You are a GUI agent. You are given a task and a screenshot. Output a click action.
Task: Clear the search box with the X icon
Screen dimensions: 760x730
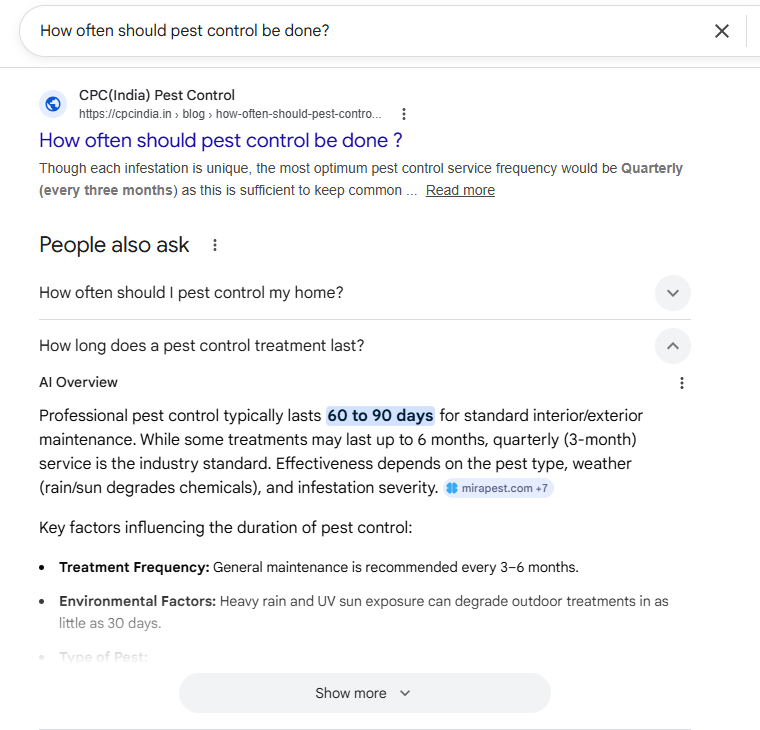(722, 31)
